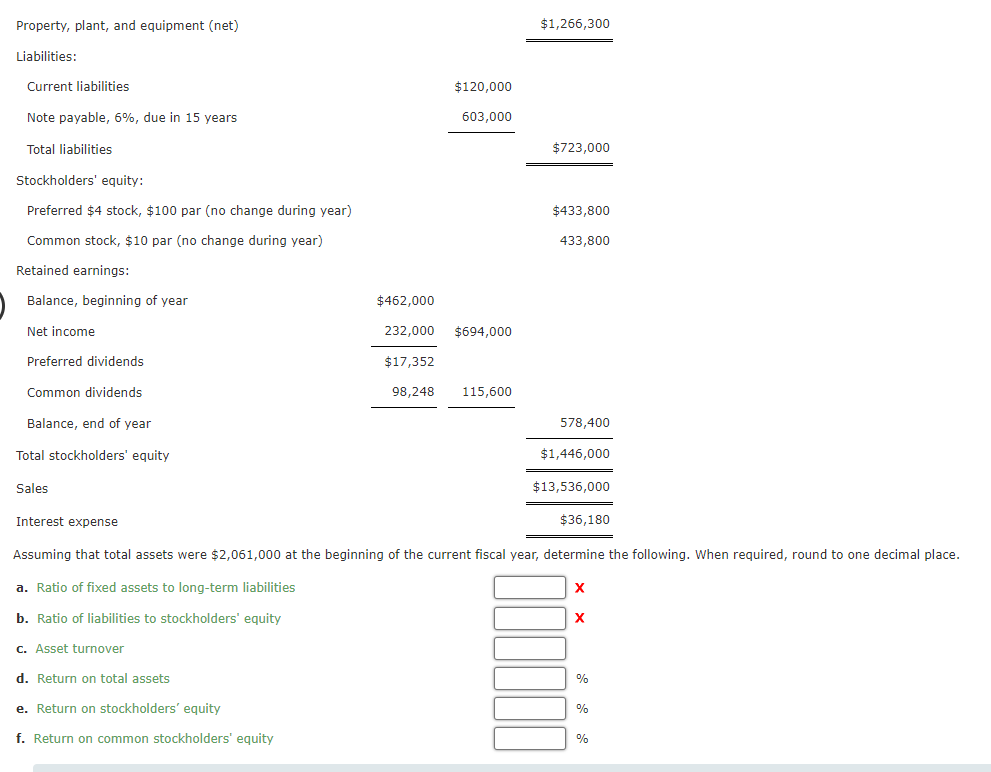991x772 pixels.
Task: Click the red X beside part b
Action: [x=579, y=618]
